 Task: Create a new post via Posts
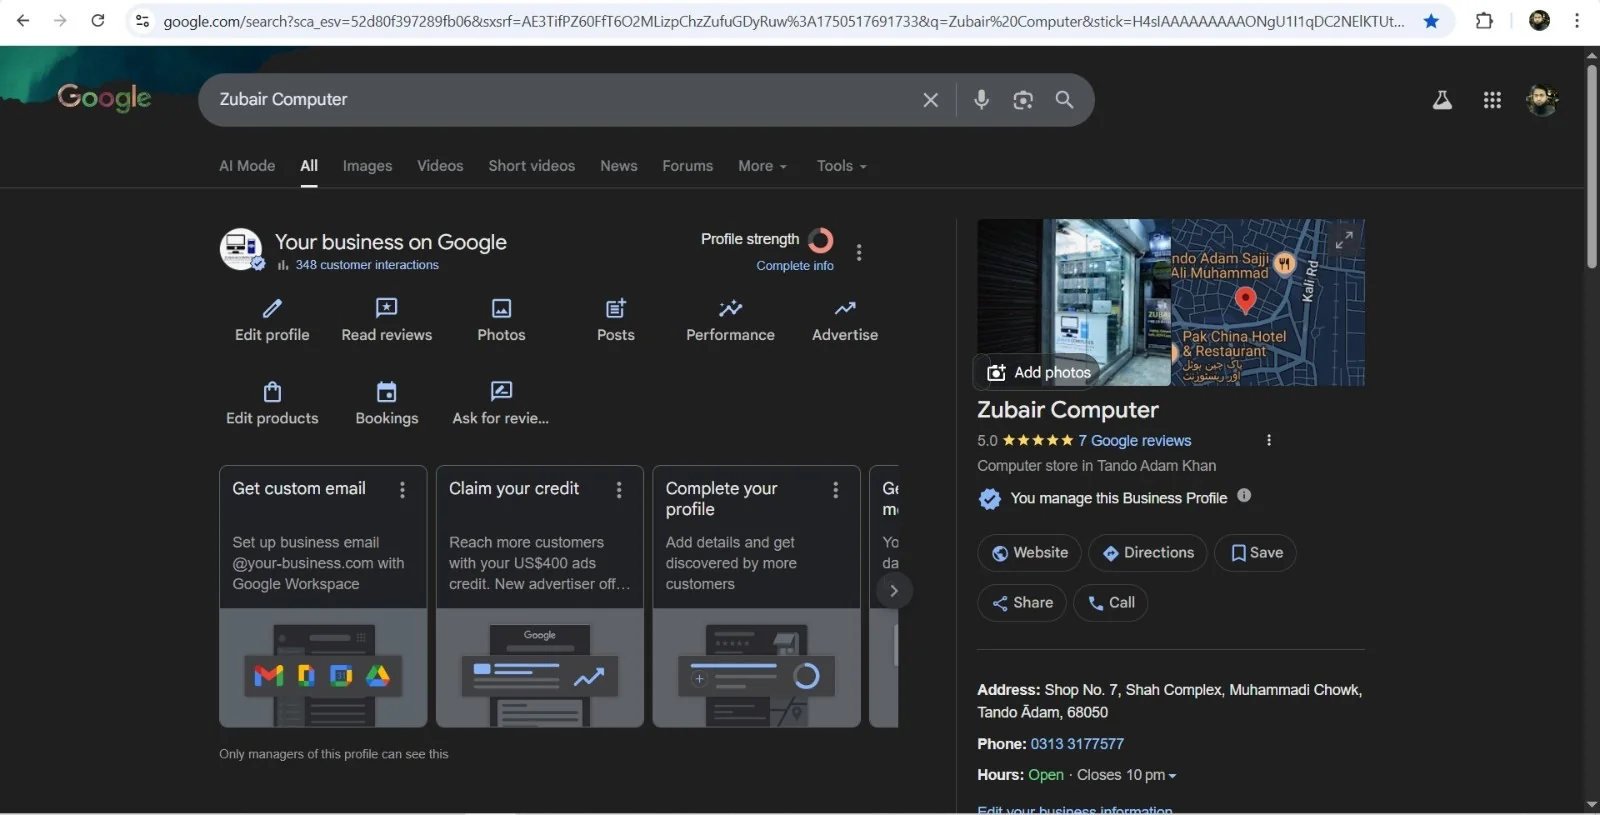[x=616, y=320]
